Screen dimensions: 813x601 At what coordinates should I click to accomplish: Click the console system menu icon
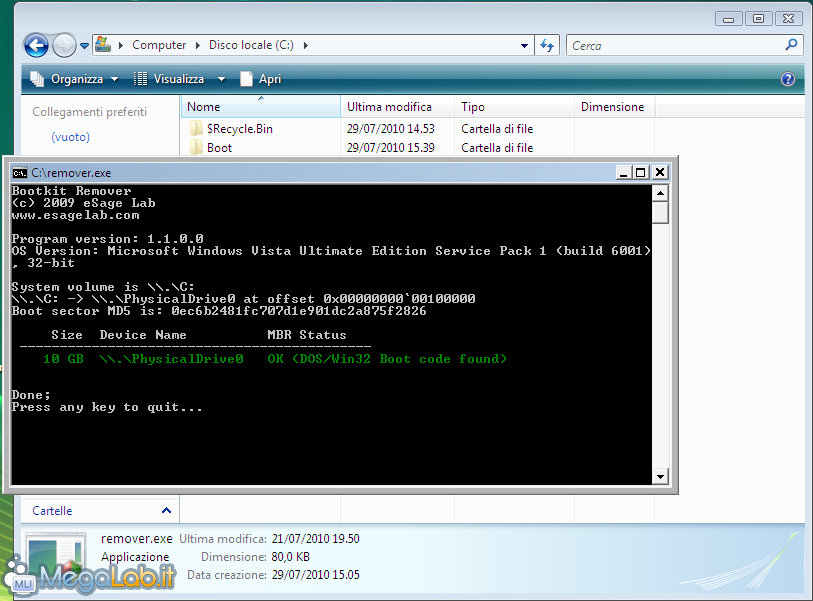pos(20,173)
